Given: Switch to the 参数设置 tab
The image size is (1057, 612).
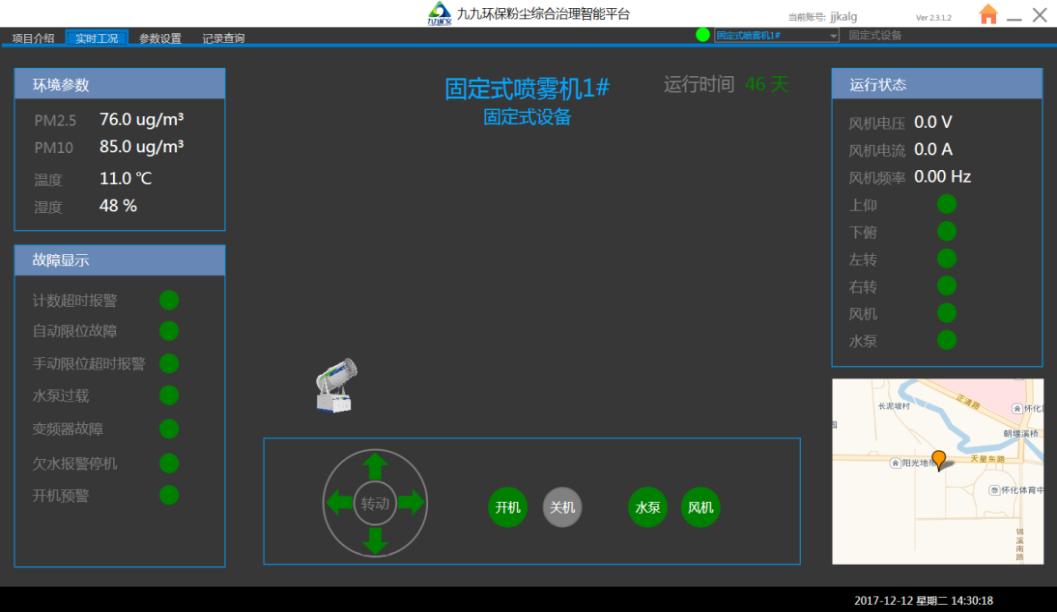Looking at the screenshot, I should click(x=160, y=38).
